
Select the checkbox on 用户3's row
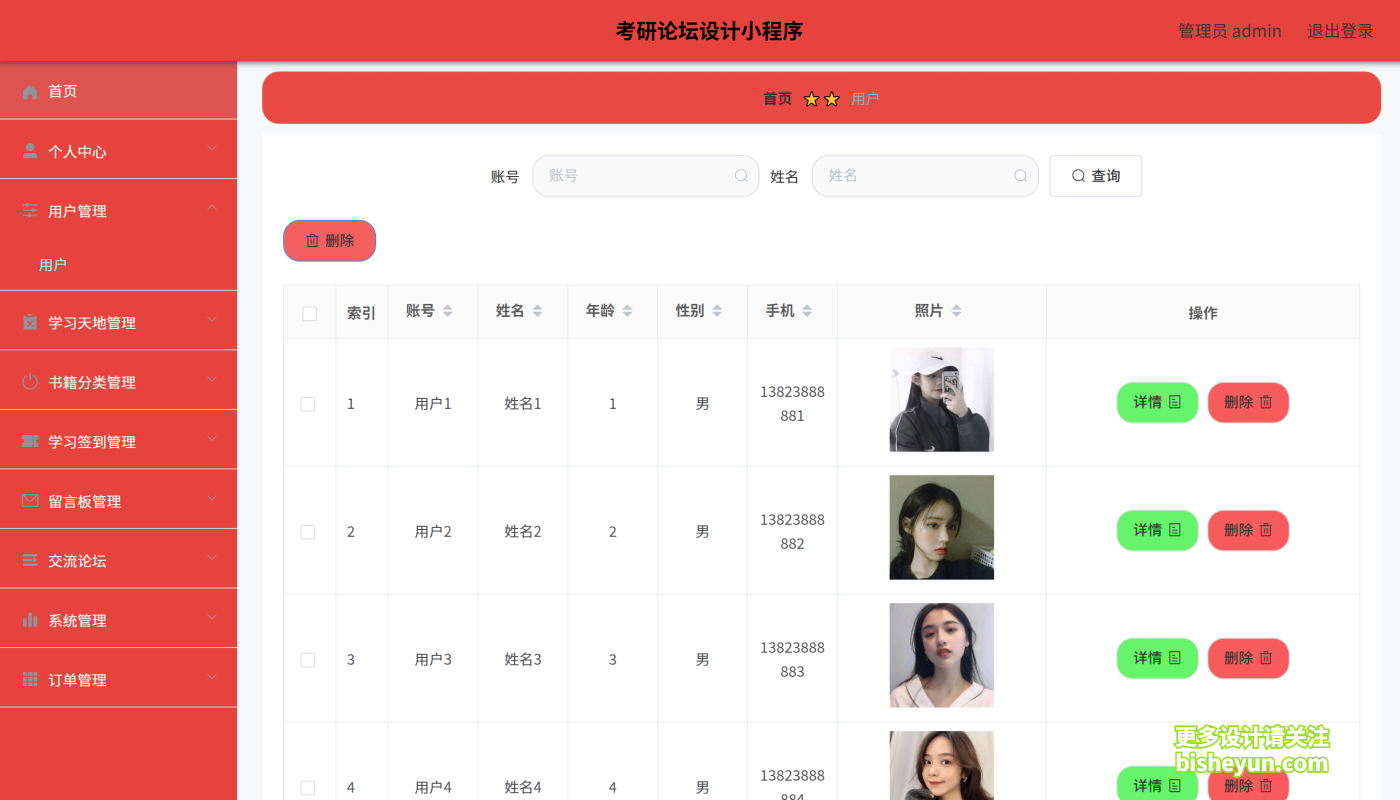tap(308, 659)
